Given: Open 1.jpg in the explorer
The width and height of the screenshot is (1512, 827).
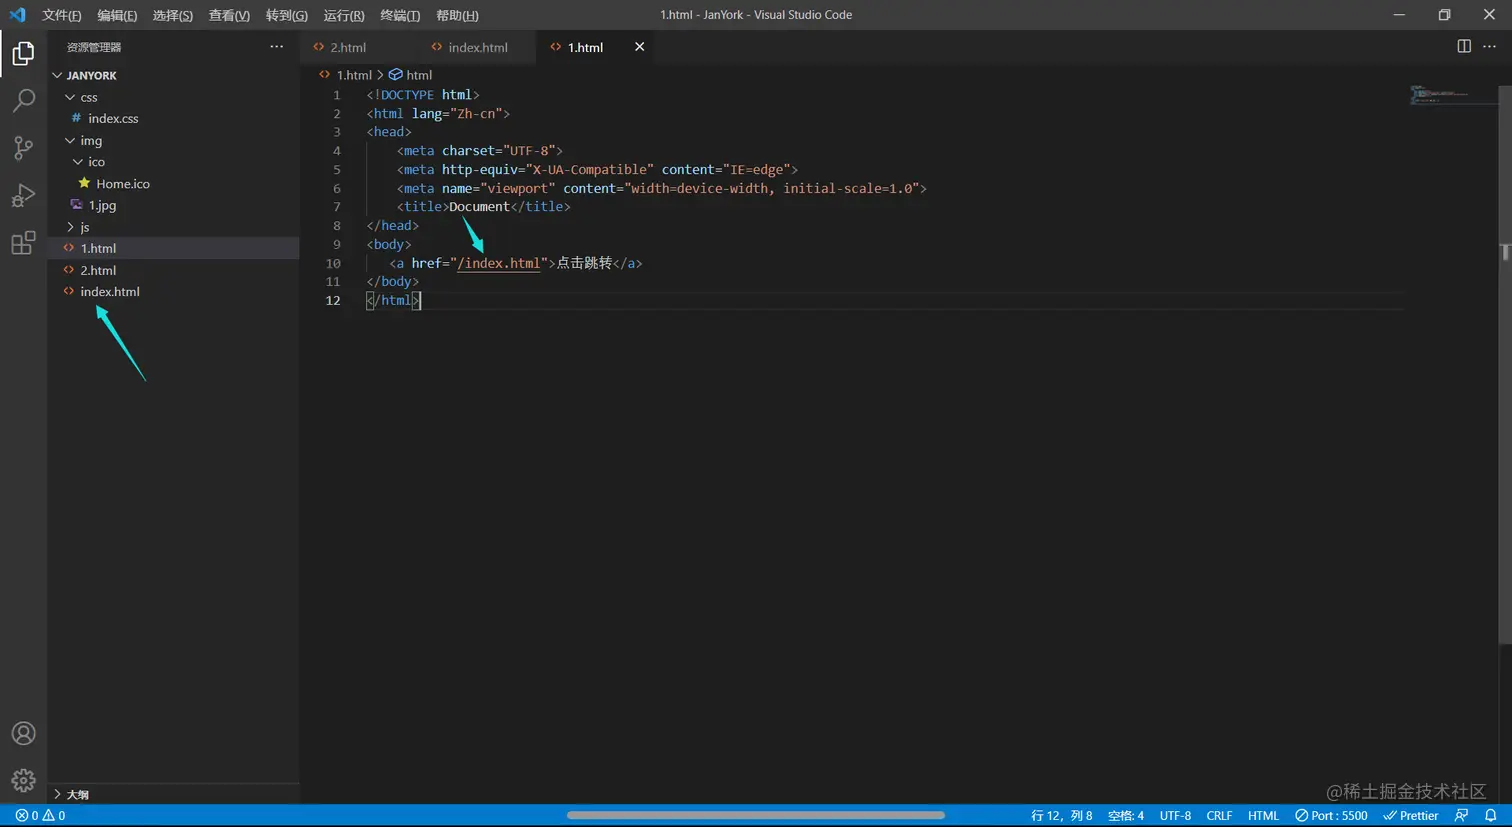Looking at the screenshot, I should [x=102, y=206].
